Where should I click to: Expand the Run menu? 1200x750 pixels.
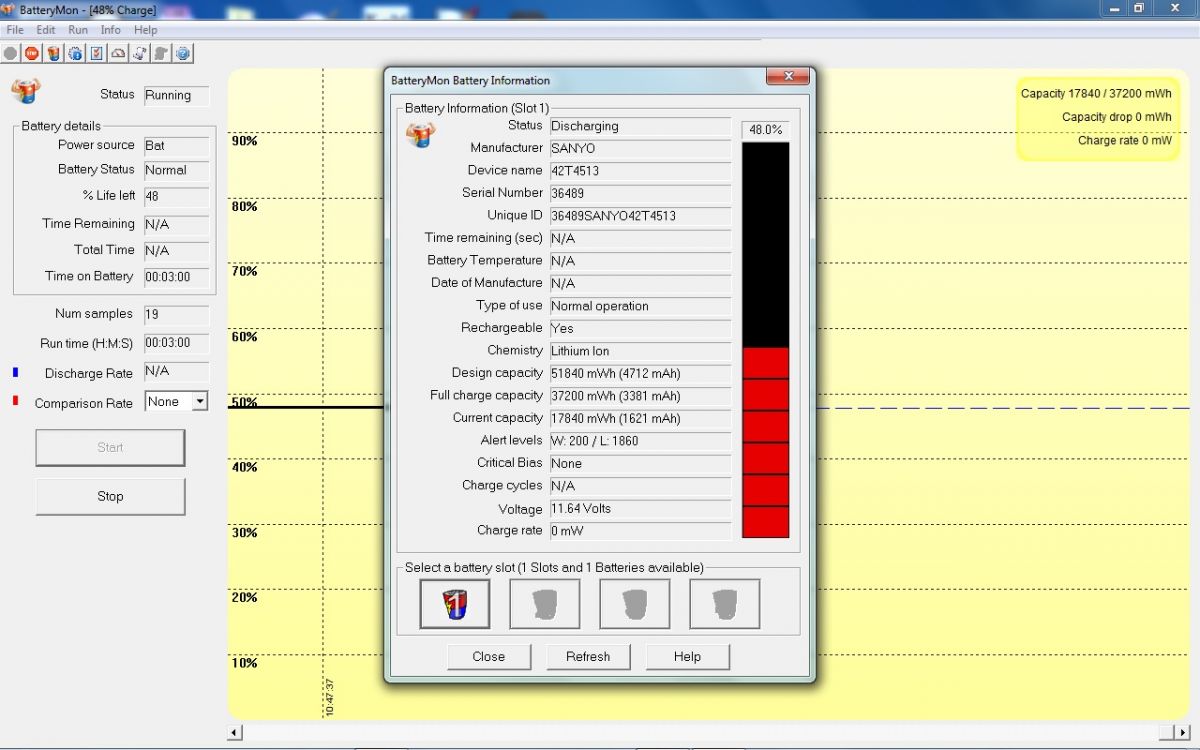click(77, 30)
